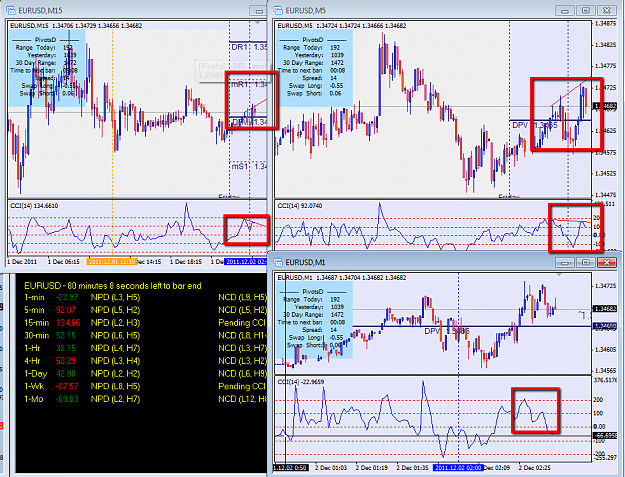Maximize the EURUSD,M1 chart window
625x477 pixels.
tap(586, 262)
